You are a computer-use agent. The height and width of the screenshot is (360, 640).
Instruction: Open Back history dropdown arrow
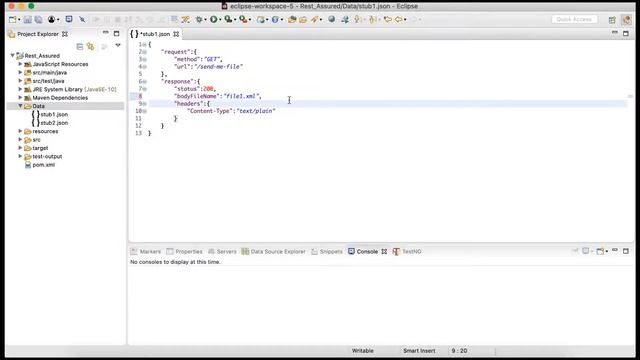pyautogui.click(x=405, y=20)
